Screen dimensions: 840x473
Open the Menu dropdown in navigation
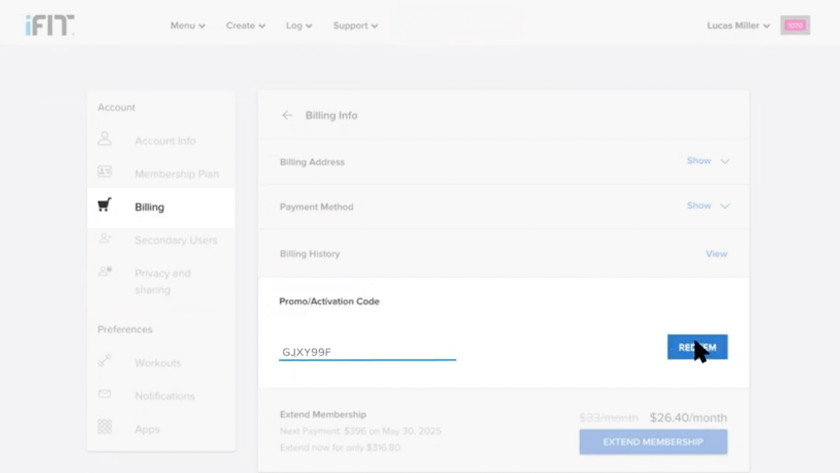tap(187, 26)
